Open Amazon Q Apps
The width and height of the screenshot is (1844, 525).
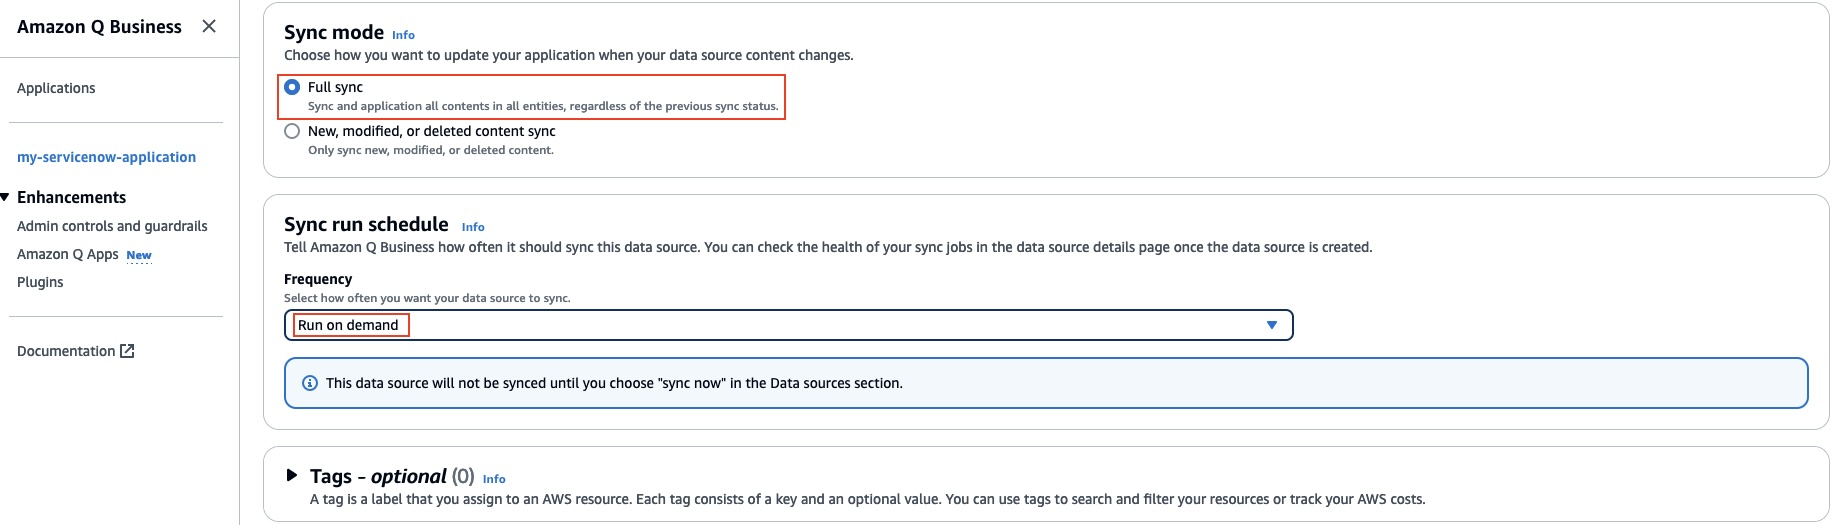tap(68, 254)
